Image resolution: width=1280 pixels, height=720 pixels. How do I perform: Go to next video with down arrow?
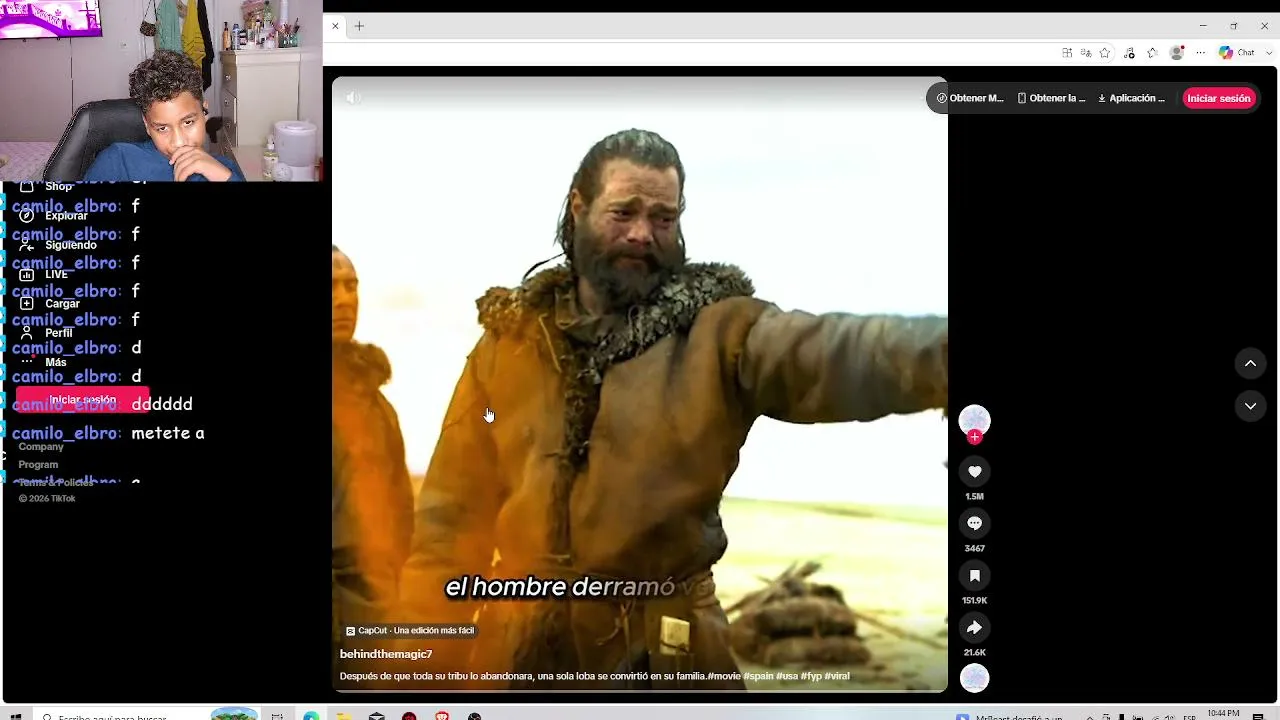[1250, 406]
